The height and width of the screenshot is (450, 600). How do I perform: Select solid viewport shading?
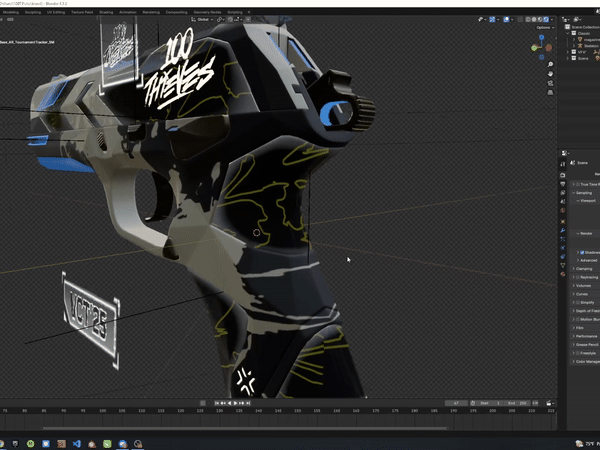534,19
